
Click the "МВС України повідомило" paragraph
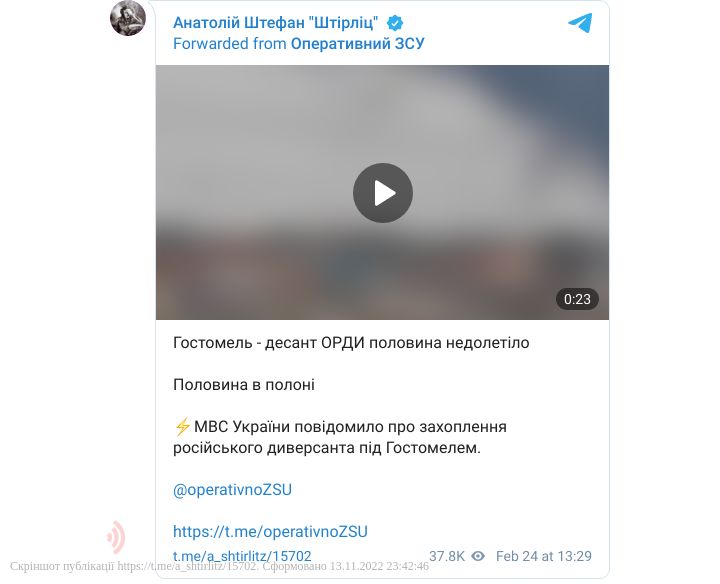point(340,437)
